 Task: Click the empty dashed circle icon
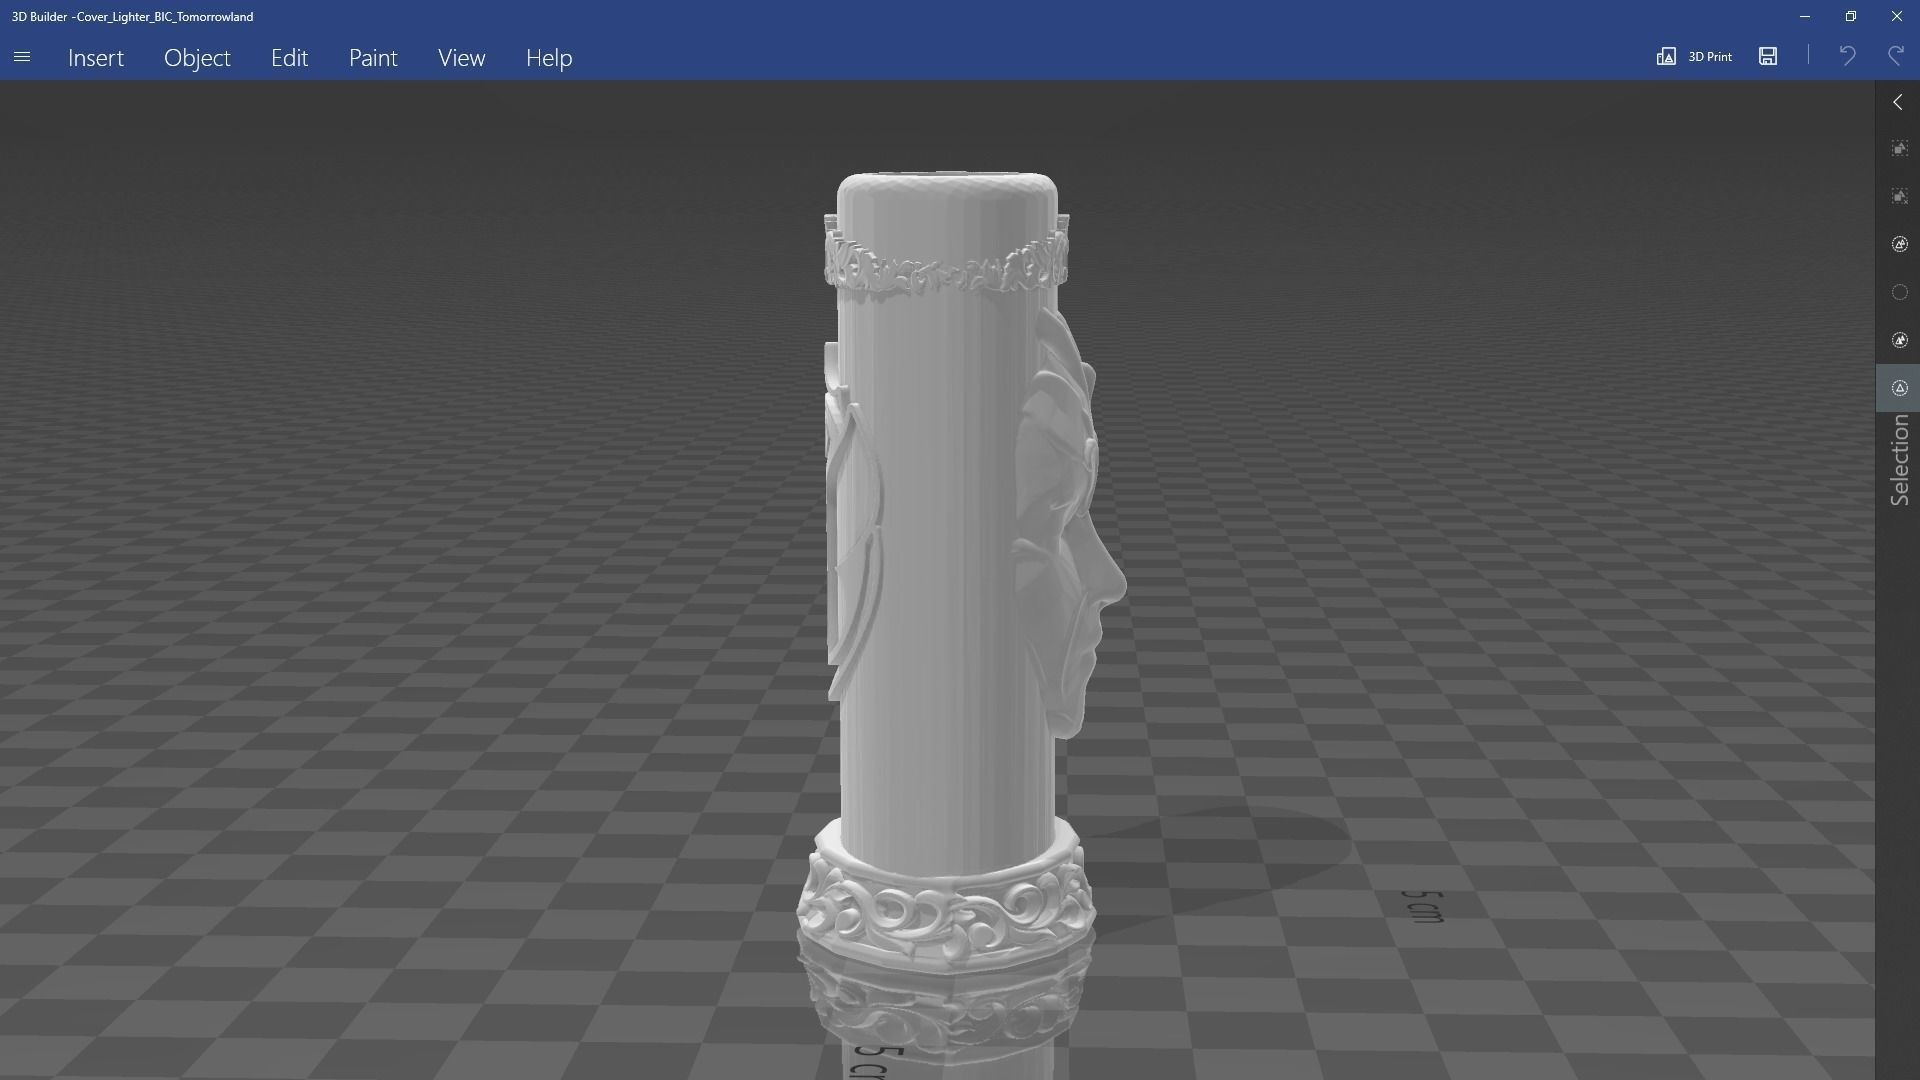1899,292
